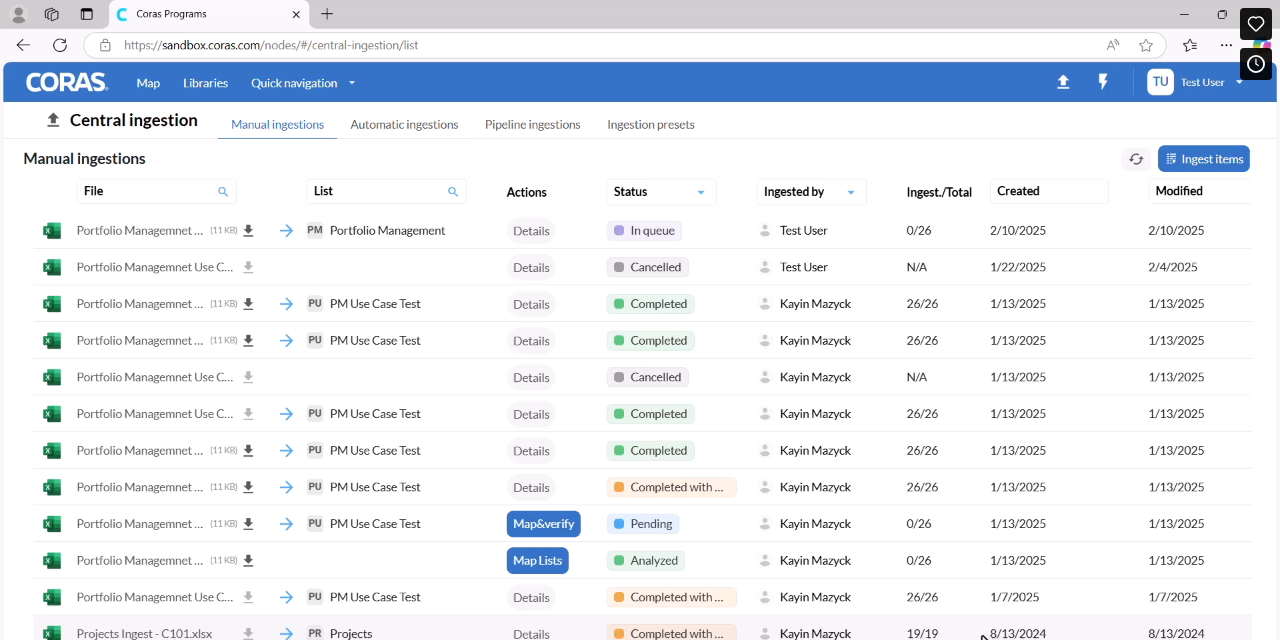
Task: Click the search icon in the List filter
Action: 453,191
